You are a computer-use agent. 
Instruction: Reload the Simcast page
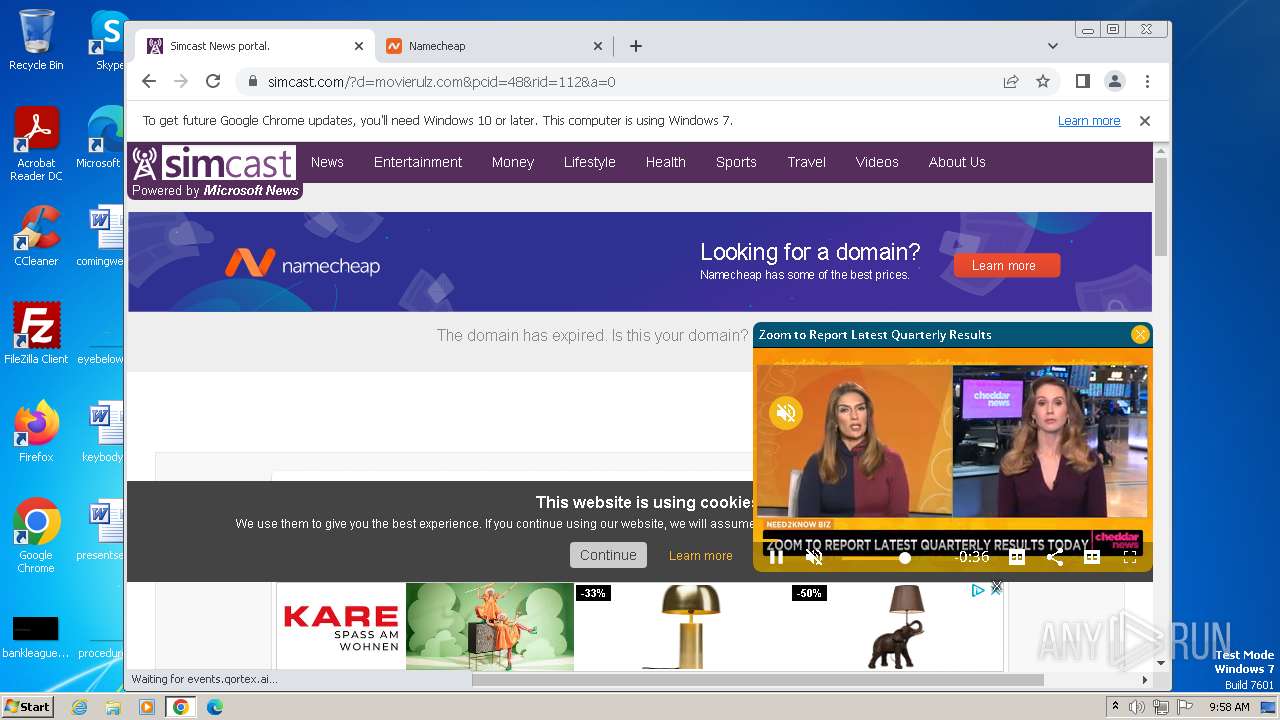(x=213, y=81)
